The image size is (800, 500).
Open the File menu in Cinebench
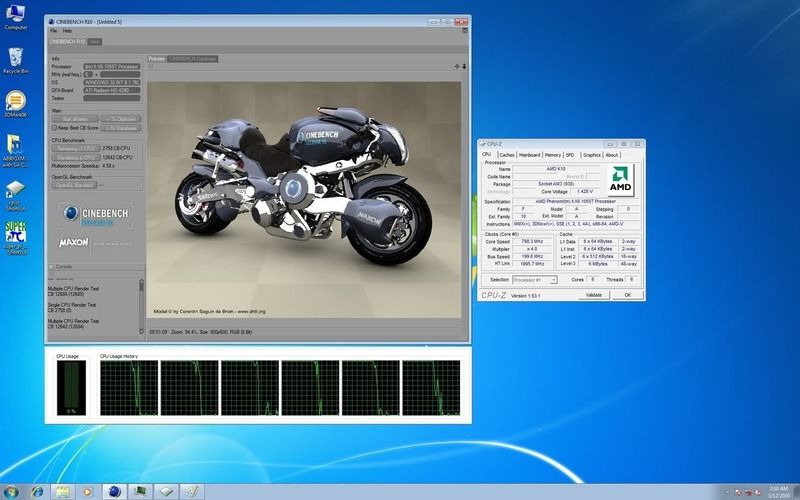coord(54,31)
